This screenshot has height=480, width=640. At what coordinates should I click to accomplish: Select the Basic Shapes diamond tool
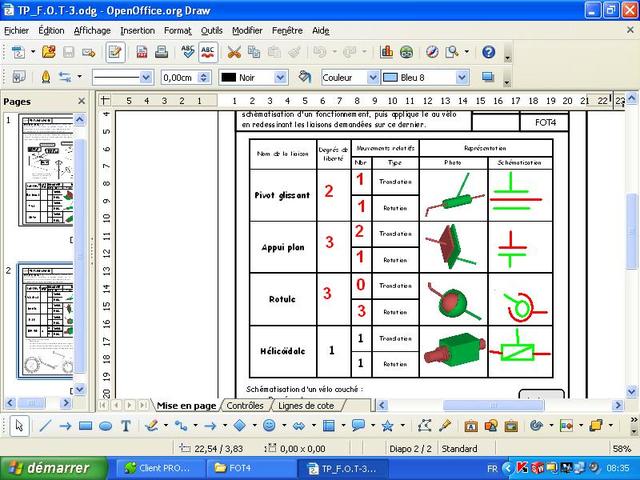(x=240, y=426)
